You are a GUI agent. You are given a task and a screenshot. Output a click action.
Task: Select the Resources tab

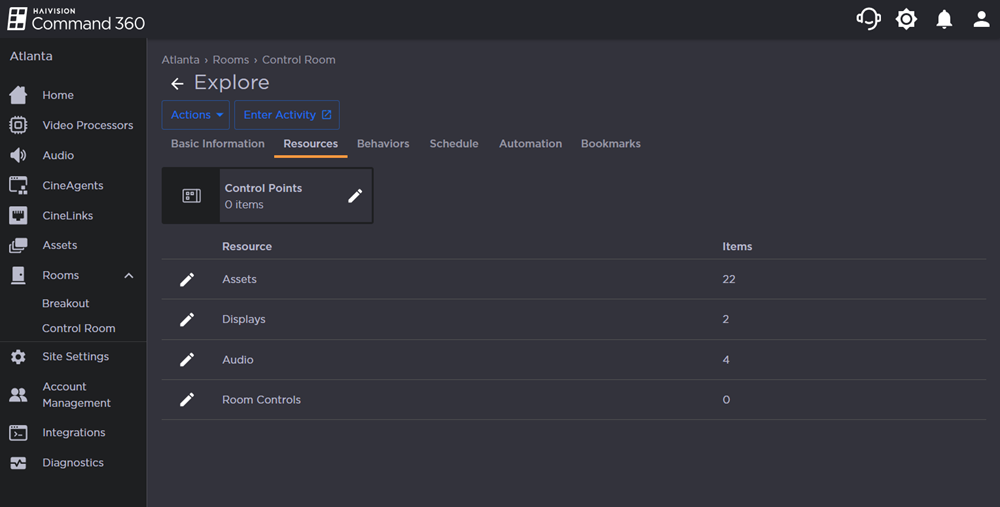pyautogui.click(x=311, y=144)
